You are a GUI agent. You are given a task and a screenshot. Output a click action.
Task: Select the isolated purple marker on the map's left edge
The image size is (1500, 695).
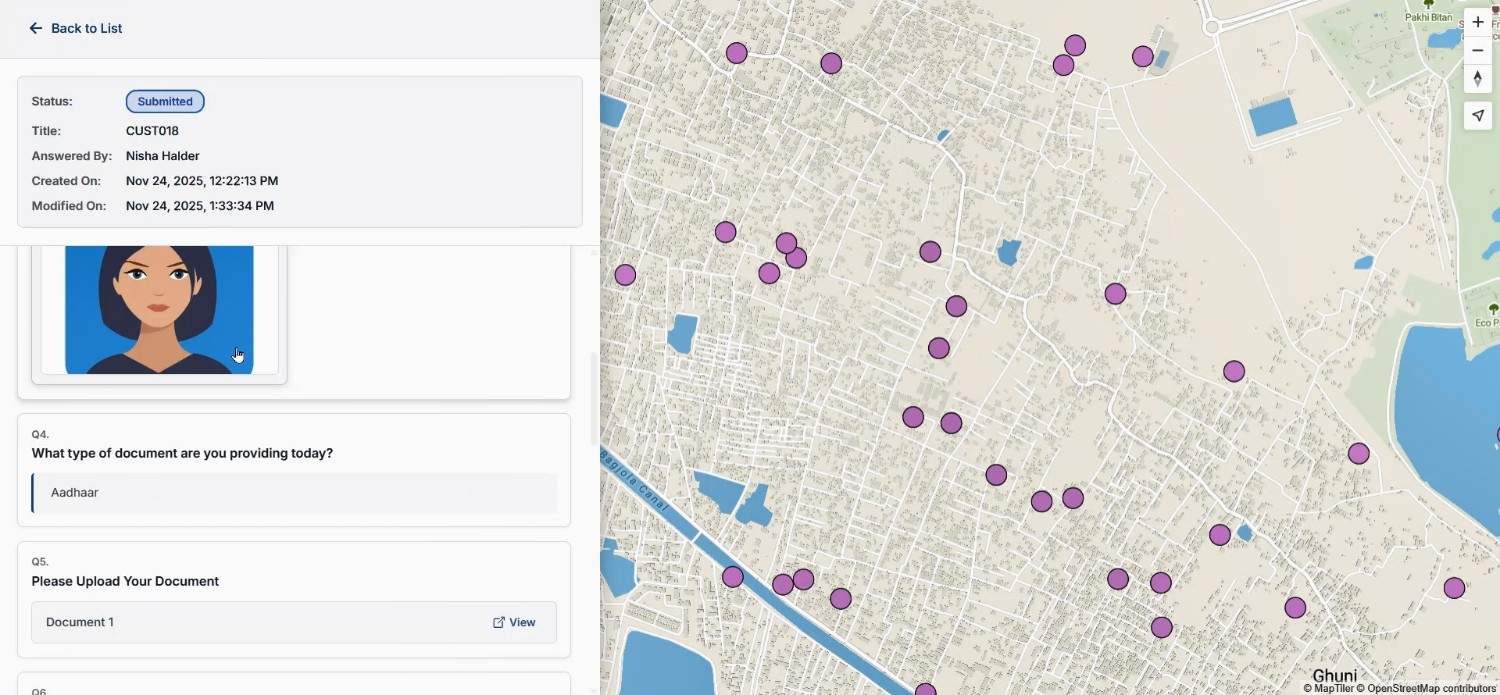click(x=625, y=274)
